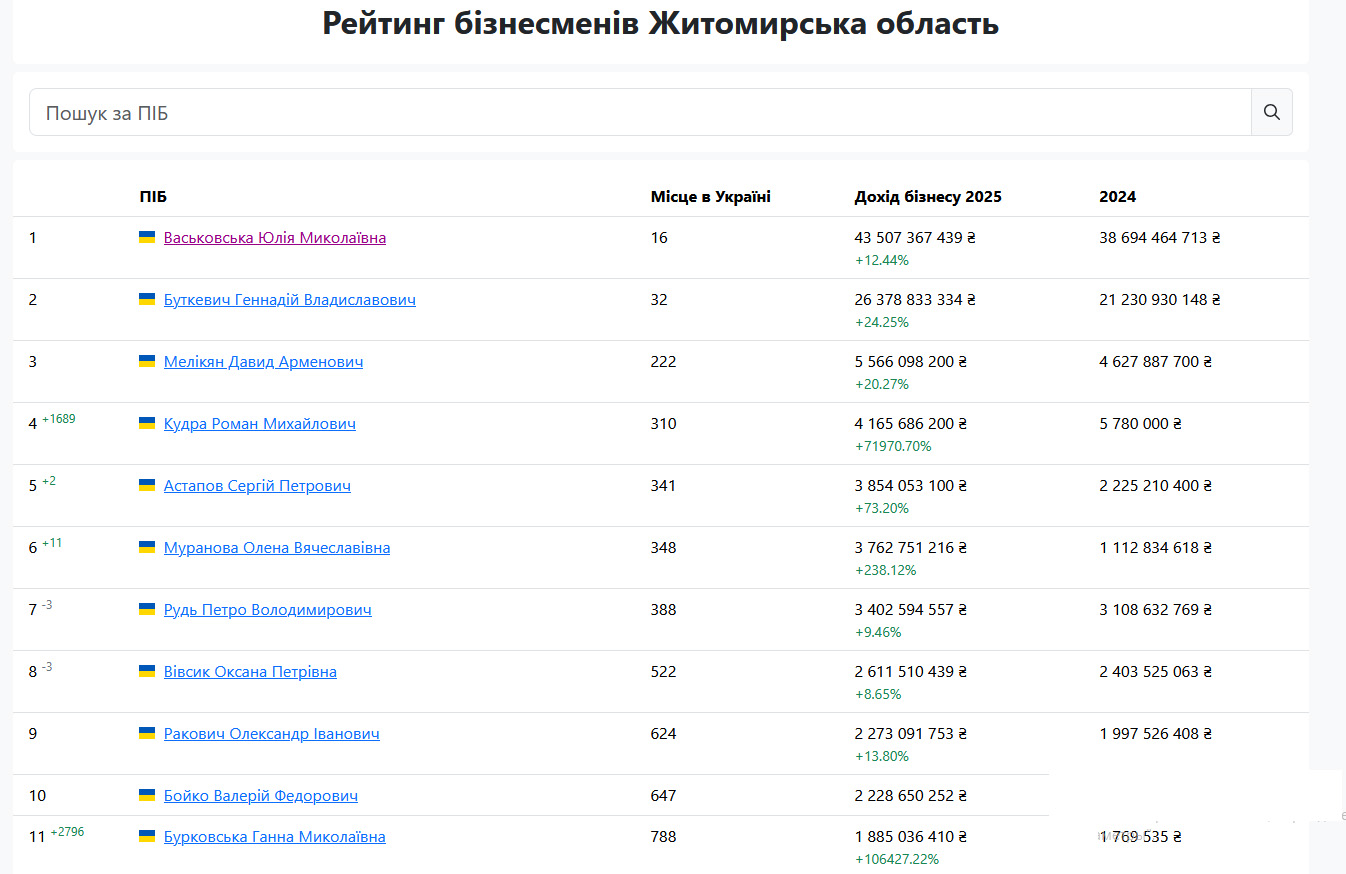
Task: Click Ukraine flag beside Буткевич Геннадій
Action: (147, 299)
